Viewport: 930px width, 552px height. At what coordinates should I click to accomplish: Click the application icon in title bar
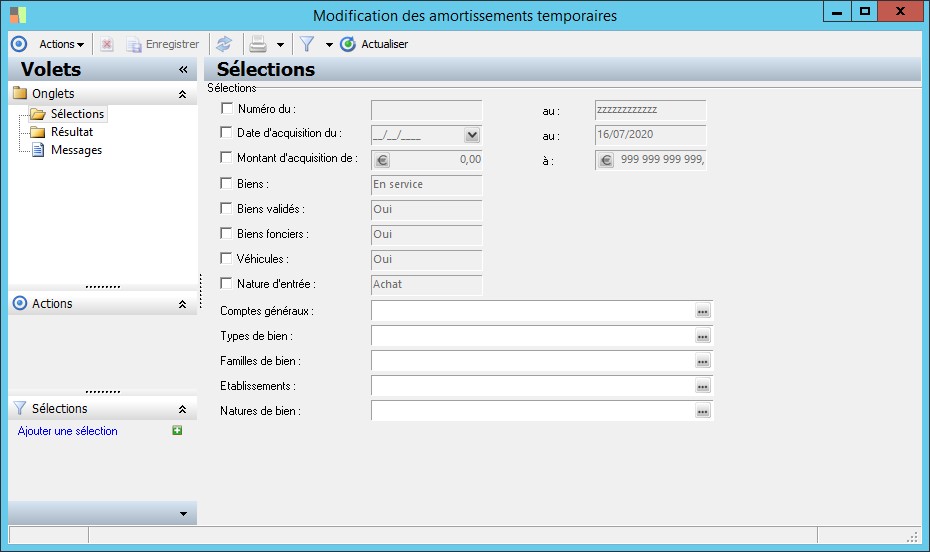[x=18, y=15]
